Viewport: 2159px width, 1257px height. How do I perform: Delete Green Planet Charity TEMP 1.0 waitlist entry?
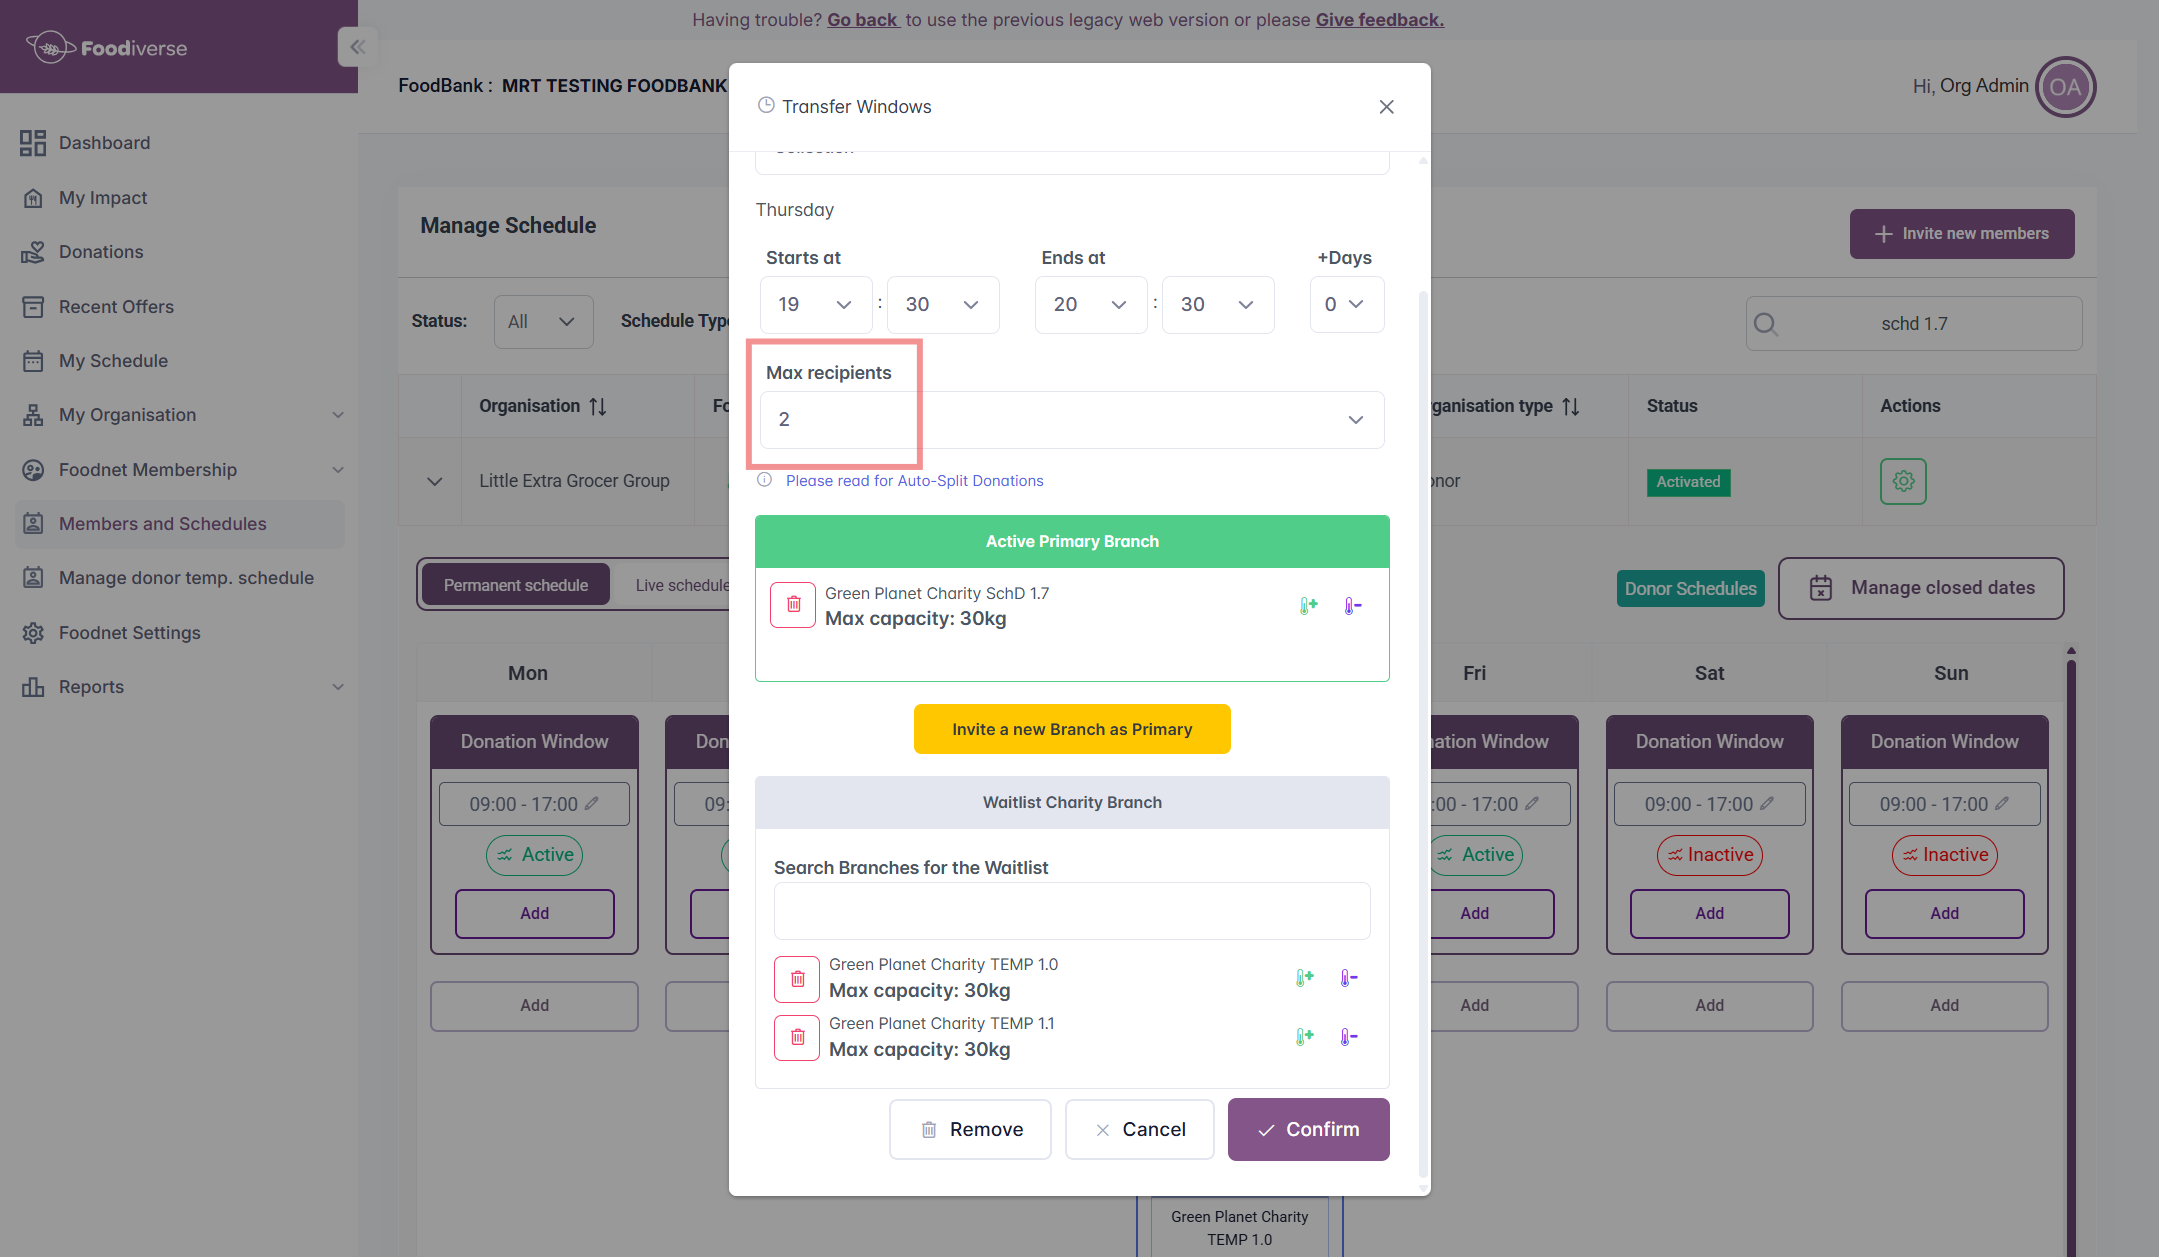pos(797,979)
